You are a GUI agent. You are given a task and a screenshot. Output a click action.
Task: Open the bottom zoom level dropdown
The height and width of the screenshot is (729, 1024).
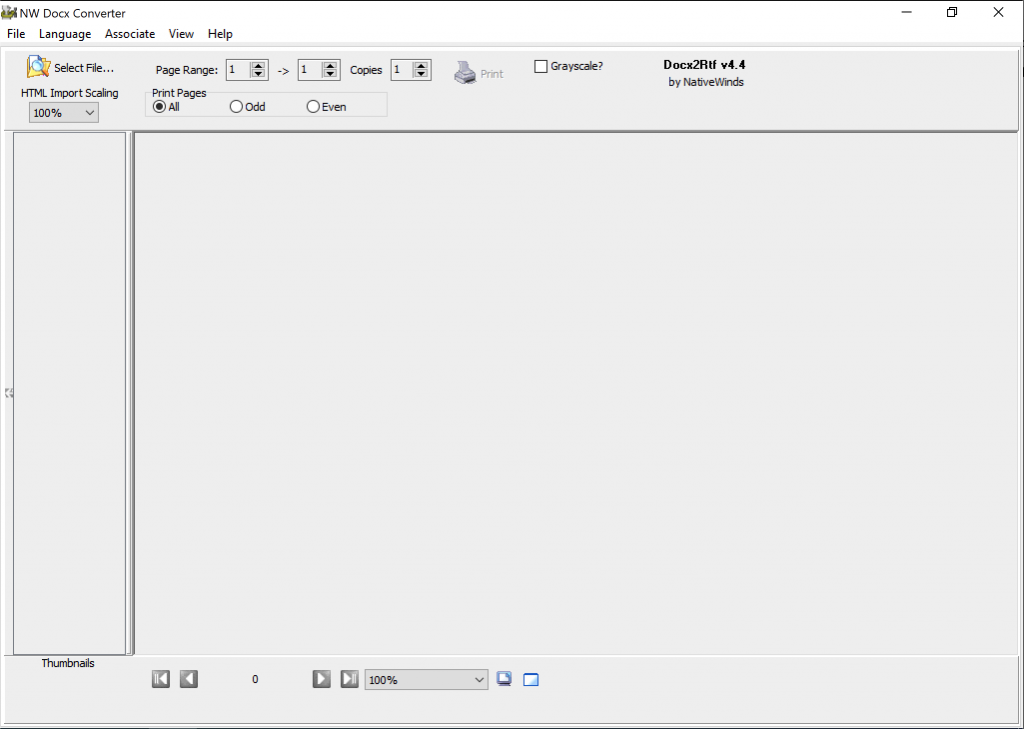(426, 680)
